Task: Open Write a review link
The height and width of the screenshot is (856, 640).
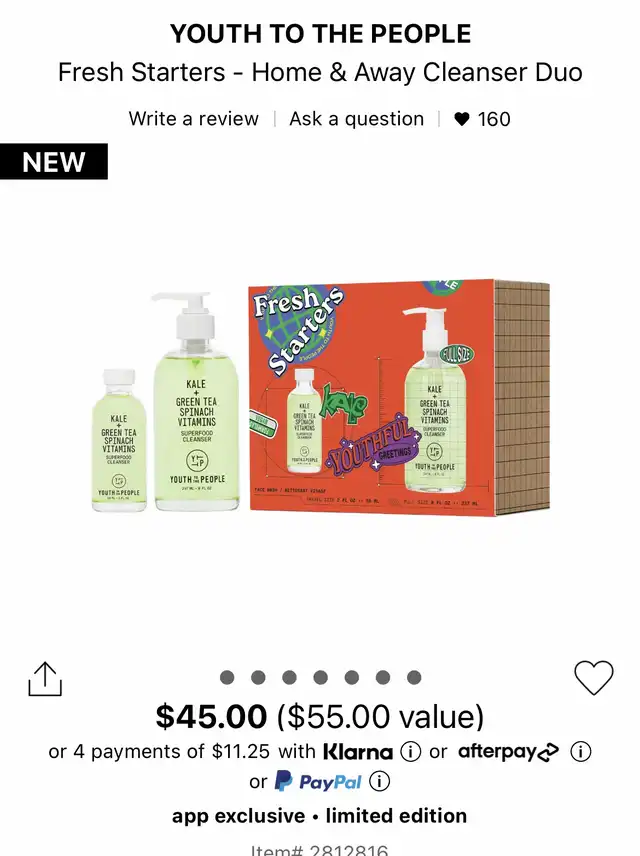Action: pos(194,118)
